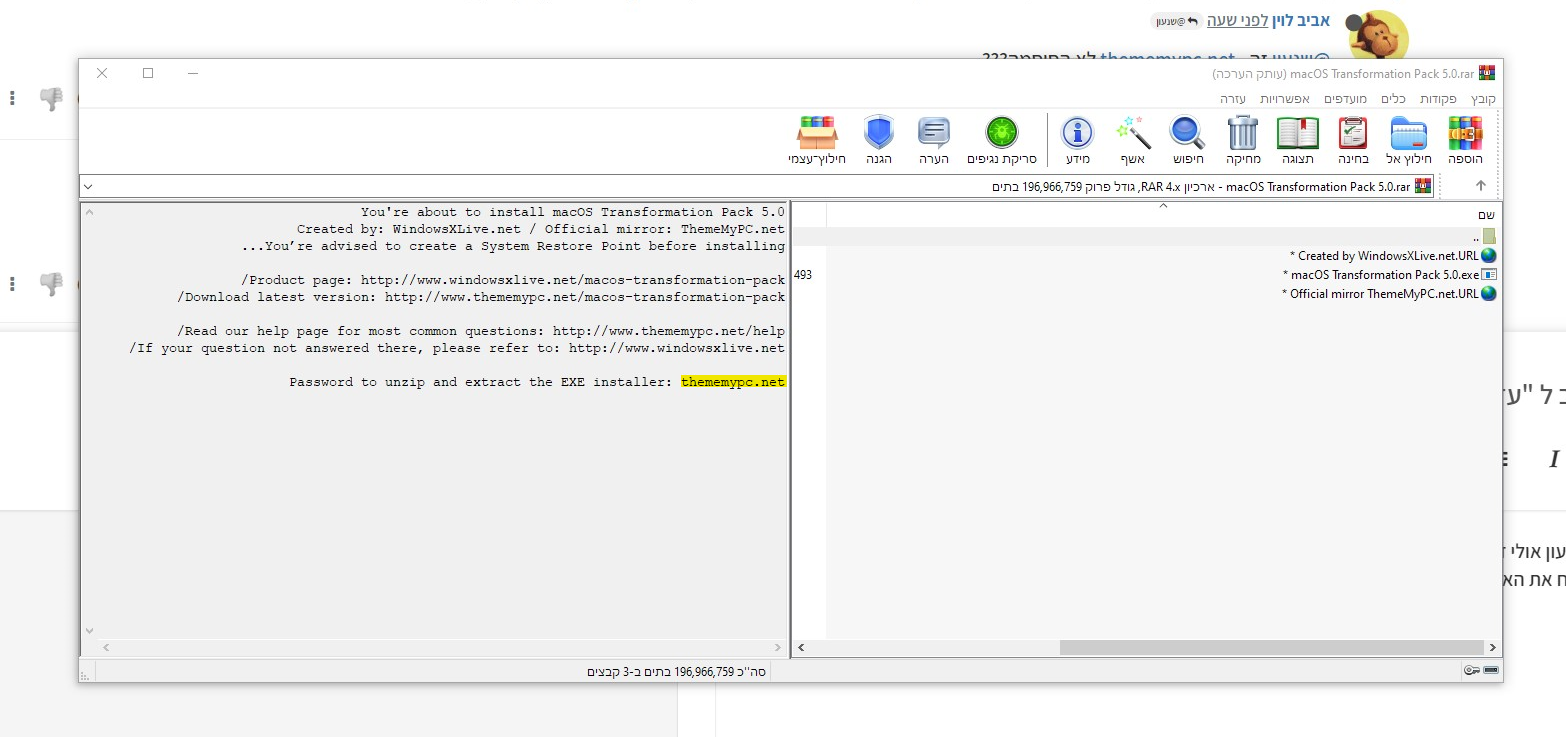
Task: Click the monkey avatar in the forum page
Action: click(x=1378, y=38)
